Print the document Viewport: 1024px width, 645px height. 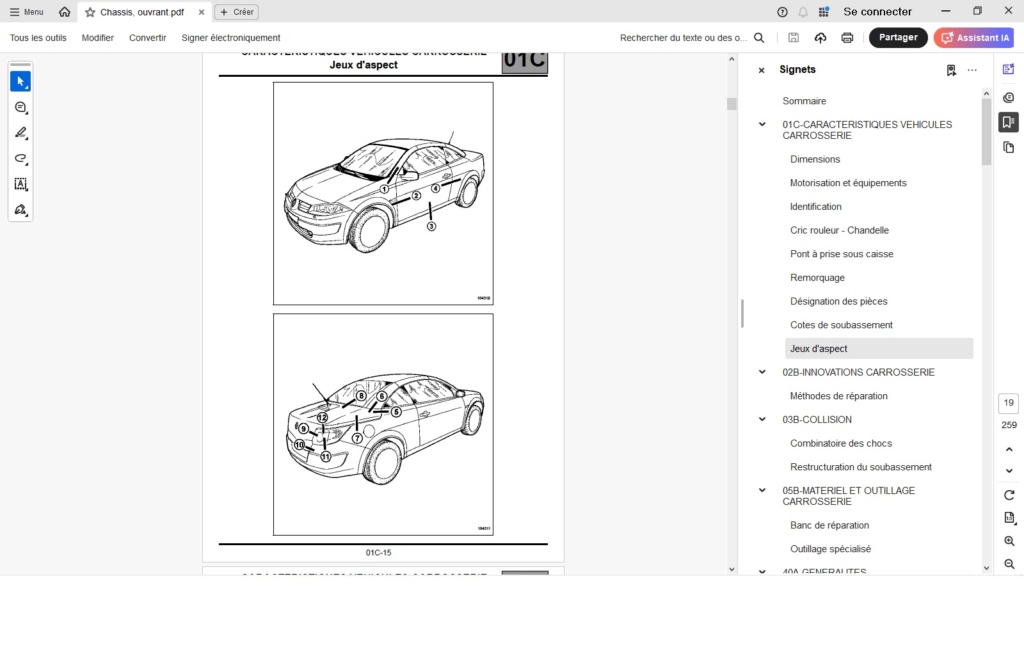point(847,38)
